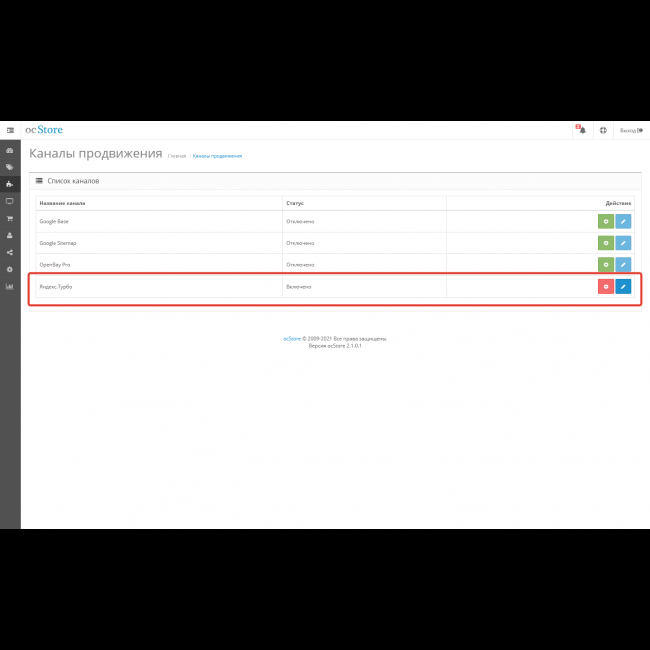Image resolution: width=650 pixels, height=650 pixels.
Task: Click the Выход logout link
Action: point(630,130)
